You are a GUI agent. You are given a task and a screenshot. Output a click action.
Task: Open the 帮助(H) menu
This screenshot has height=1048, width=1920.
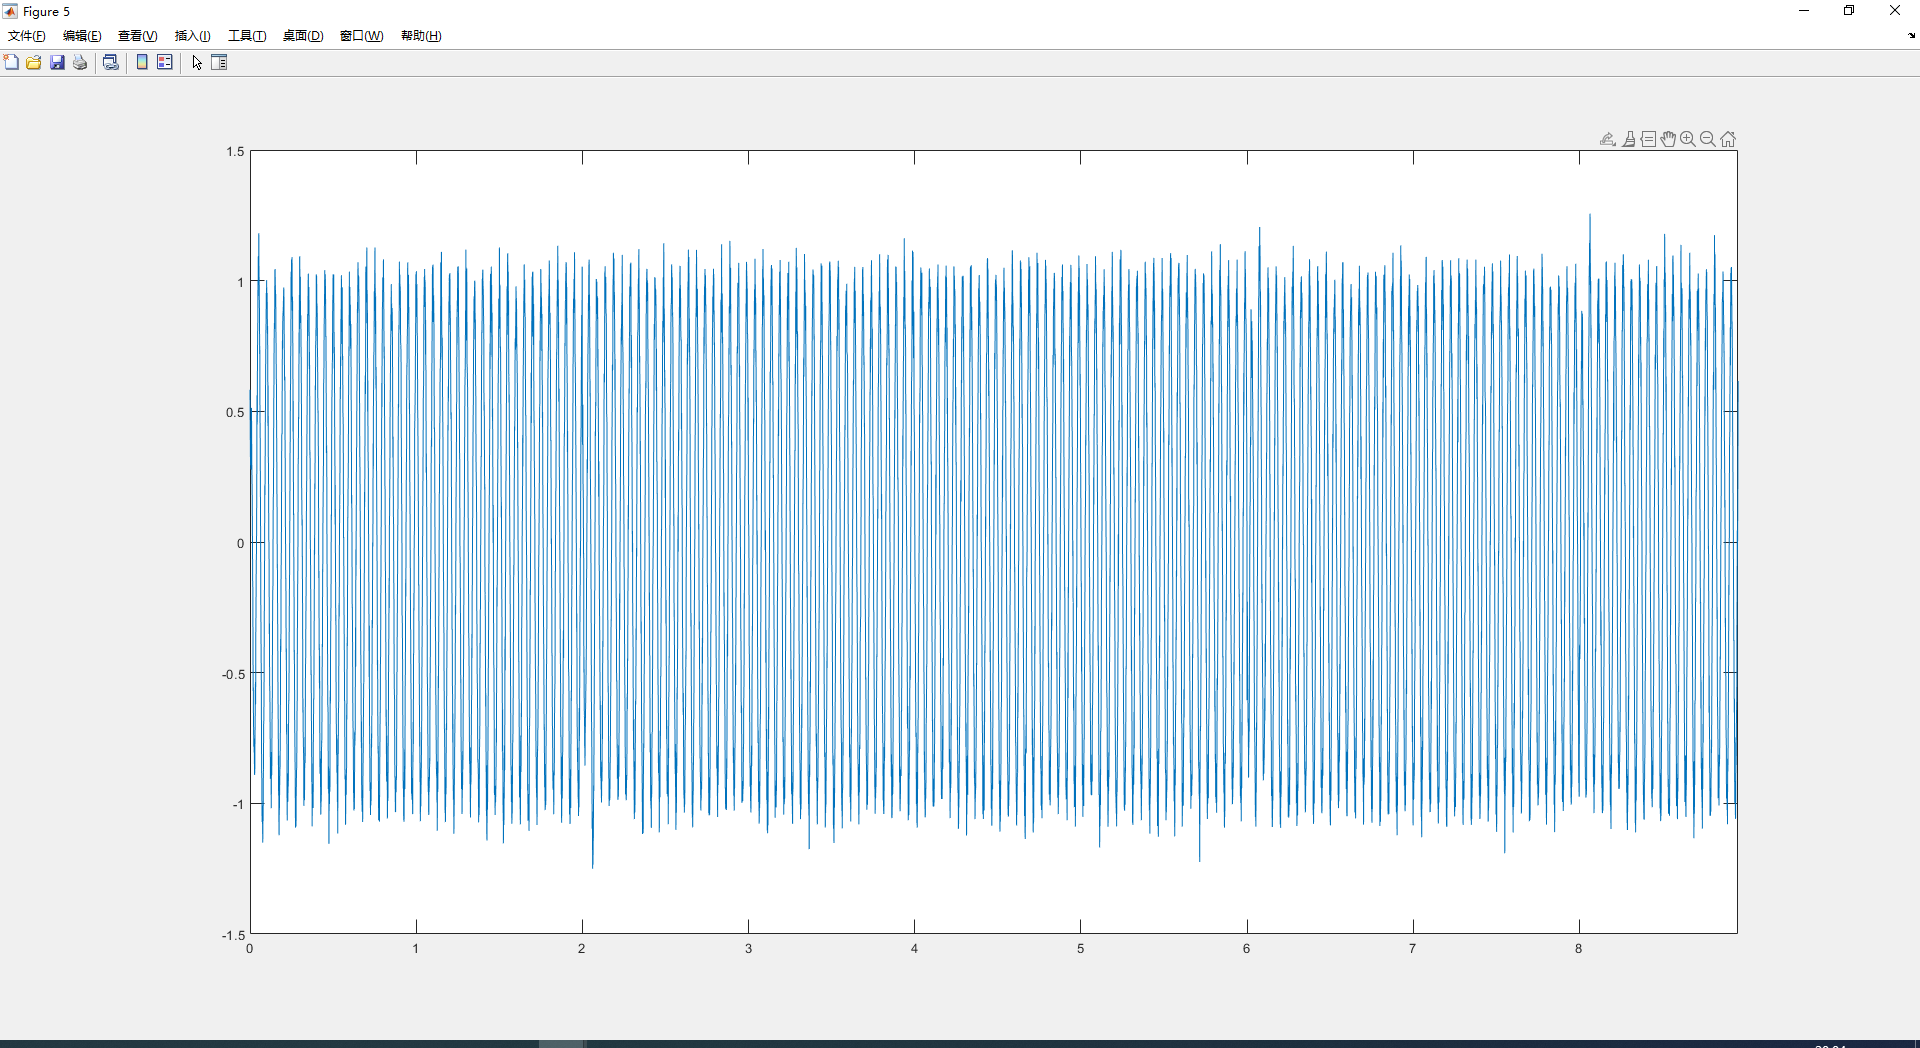click(x=421, y=36)
